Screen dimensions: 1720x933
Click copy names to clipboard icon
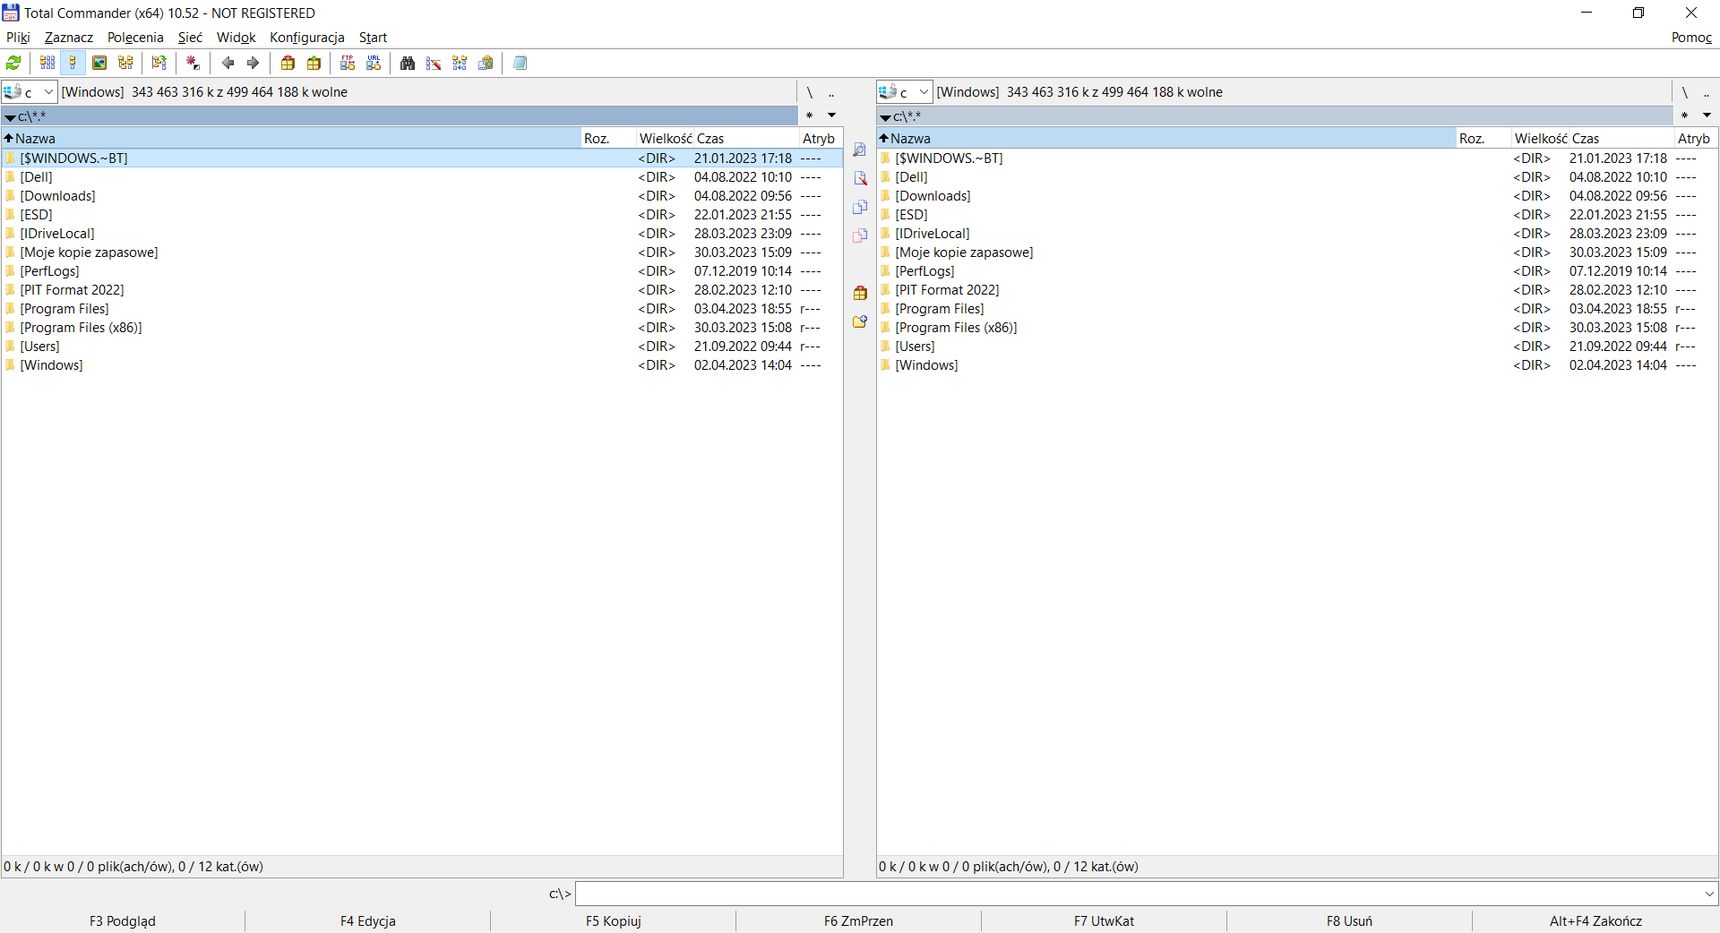tap(485, 63)
